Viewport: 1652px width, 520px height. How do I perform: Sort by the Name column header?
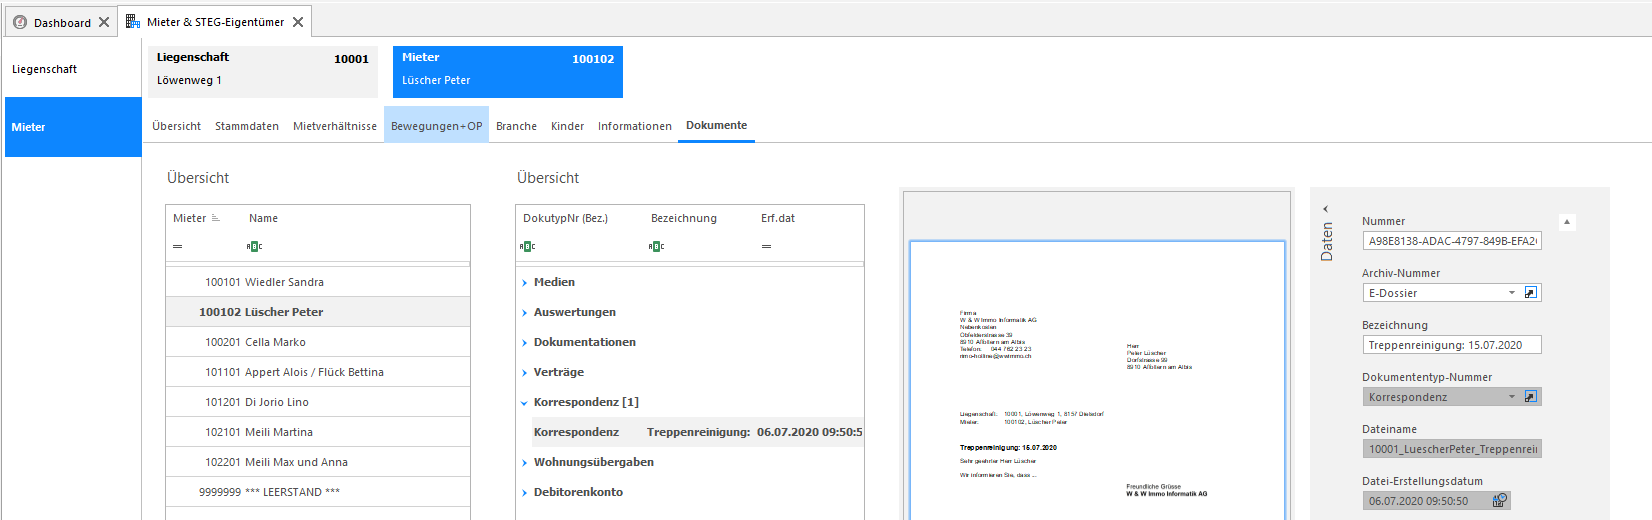coord(263,218)
